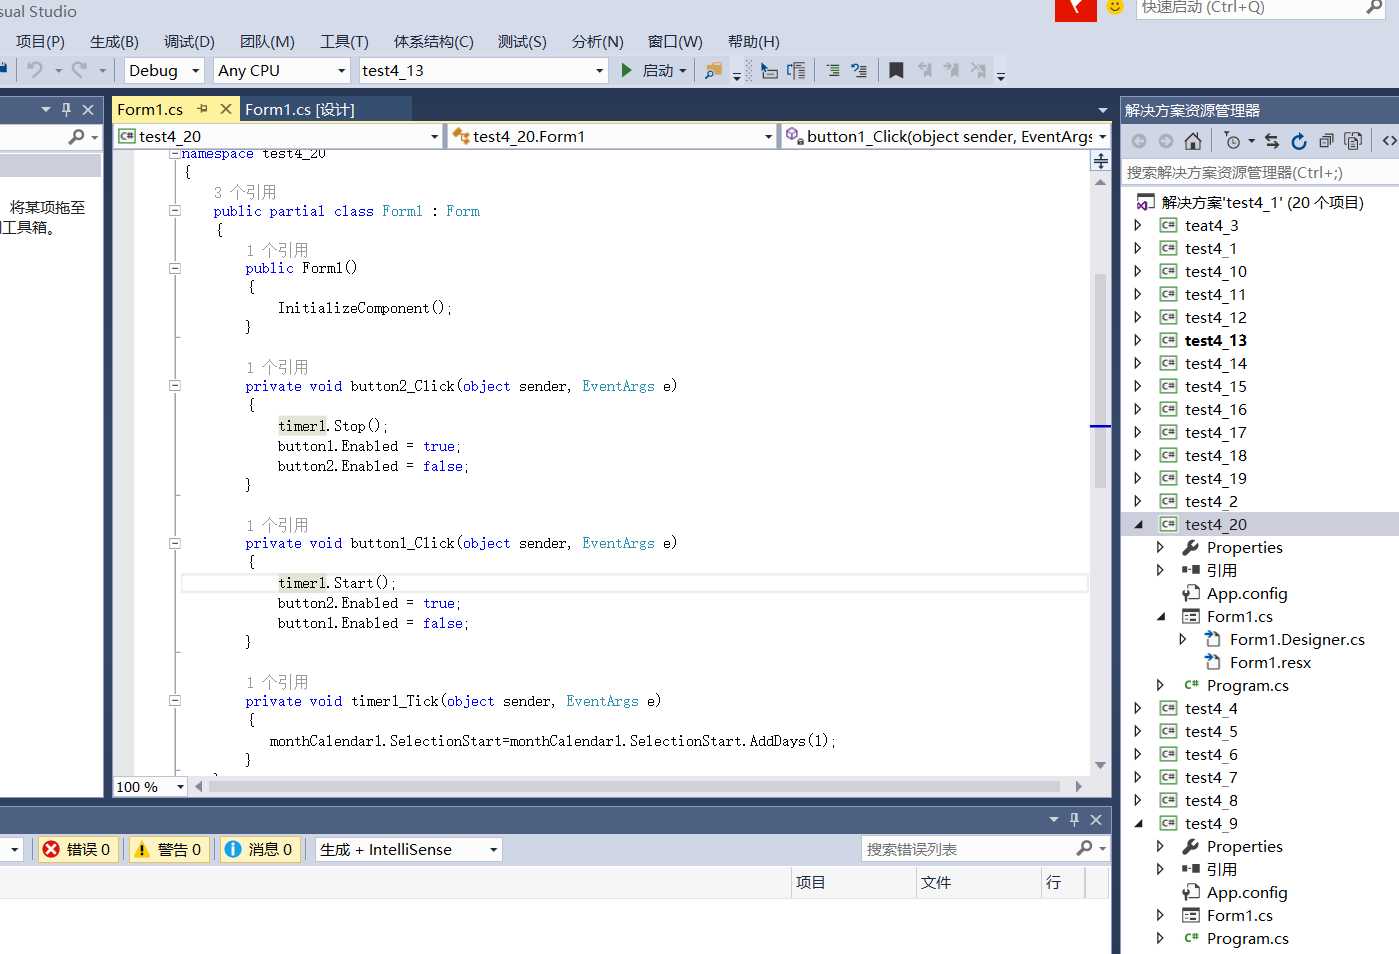Screen dimensions: 1399x954
Task: Close the Form1.cs tab
Action: 226,109
